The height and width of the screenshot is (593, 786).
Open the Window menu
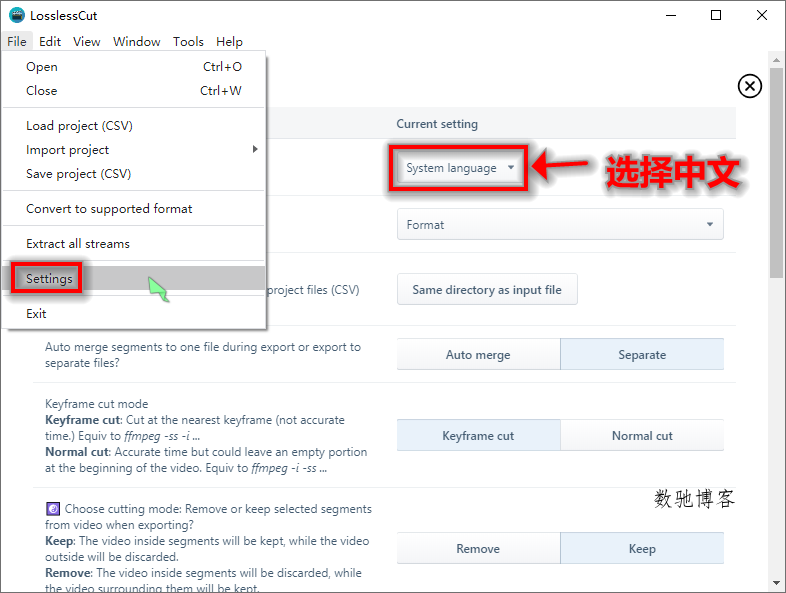tap(136, 42)
